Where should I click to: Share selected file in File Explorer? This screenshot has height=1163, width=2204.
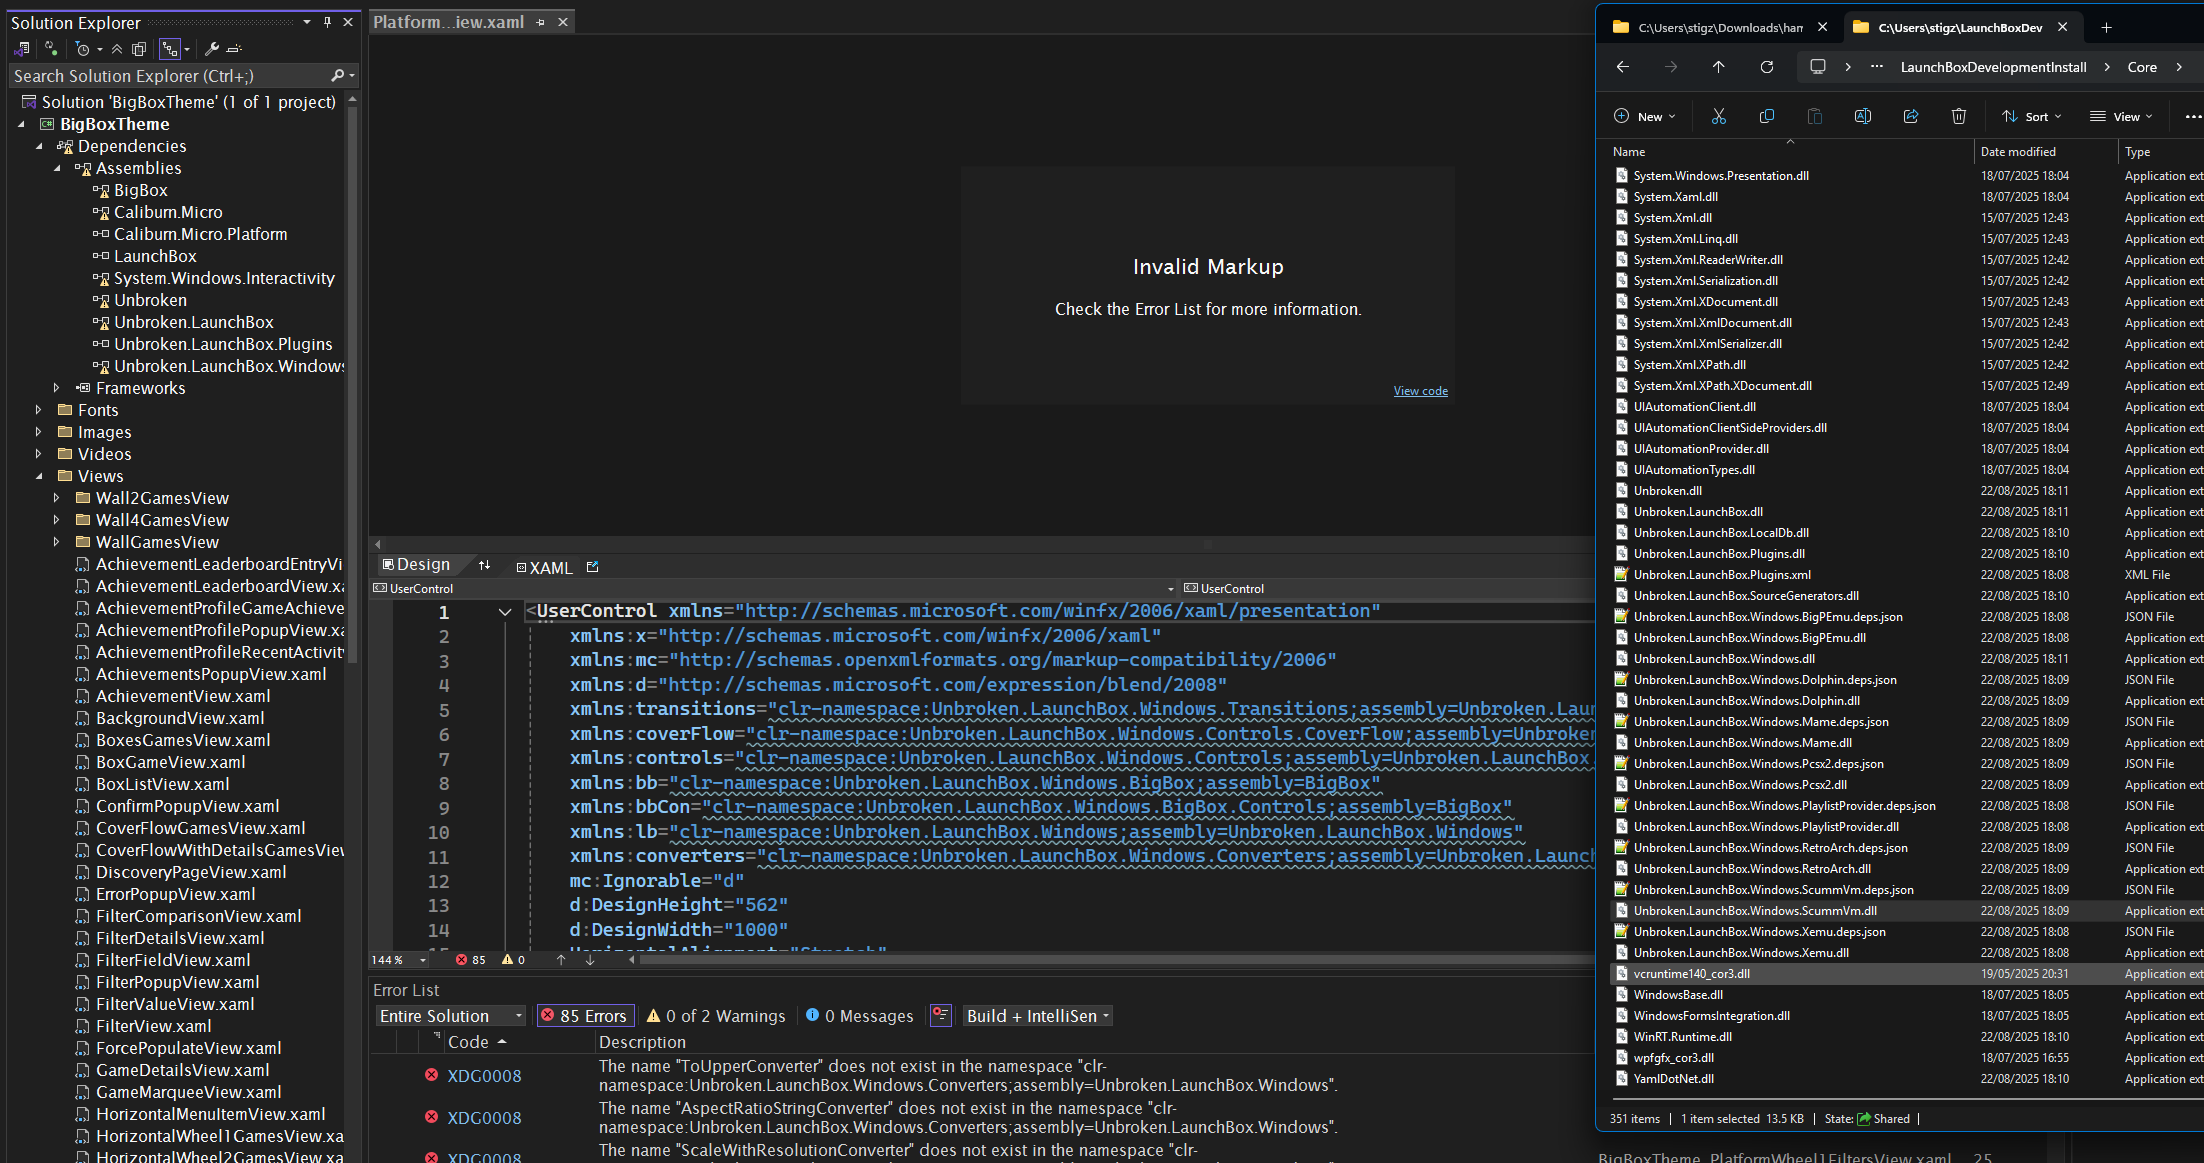coord(1911,116)
